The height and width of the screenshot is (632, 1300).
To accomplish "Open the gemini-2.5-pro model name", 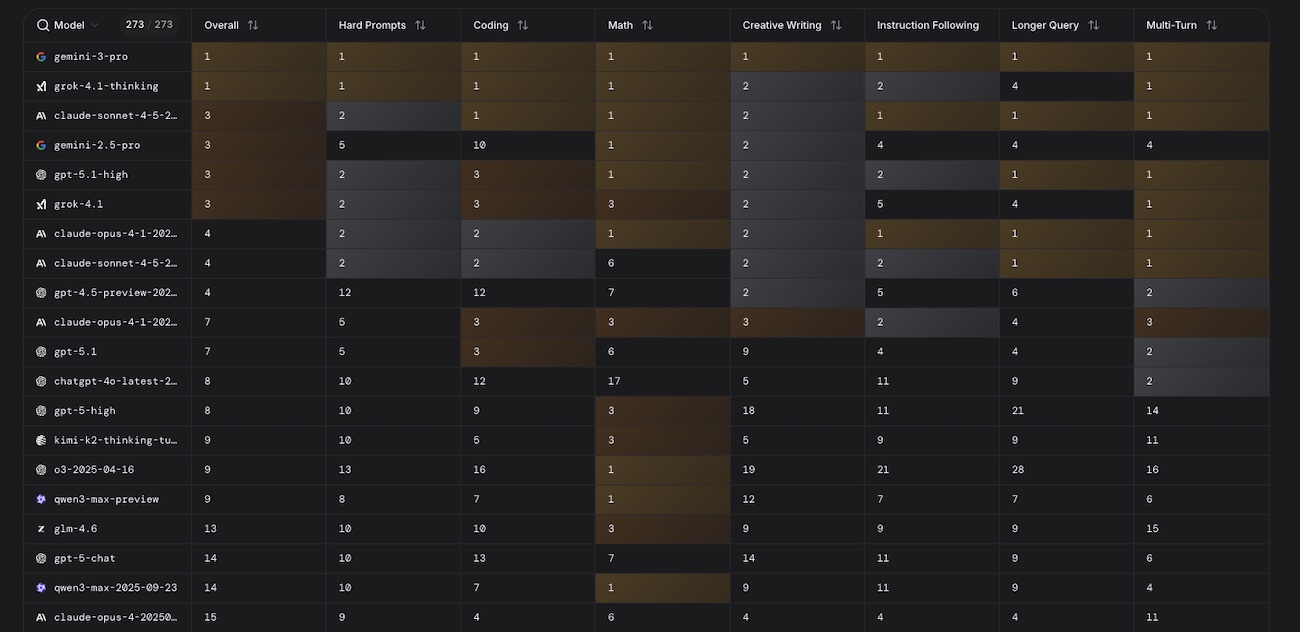I will pyautogui.click(x=97, y=145).
